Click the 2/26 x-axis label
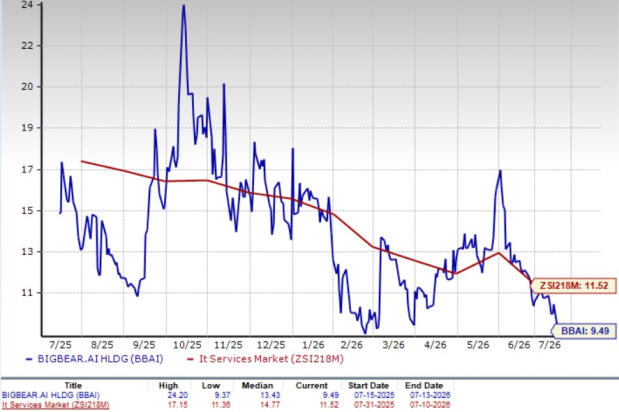This screenshot has width=619, height=412. [351, 345]
